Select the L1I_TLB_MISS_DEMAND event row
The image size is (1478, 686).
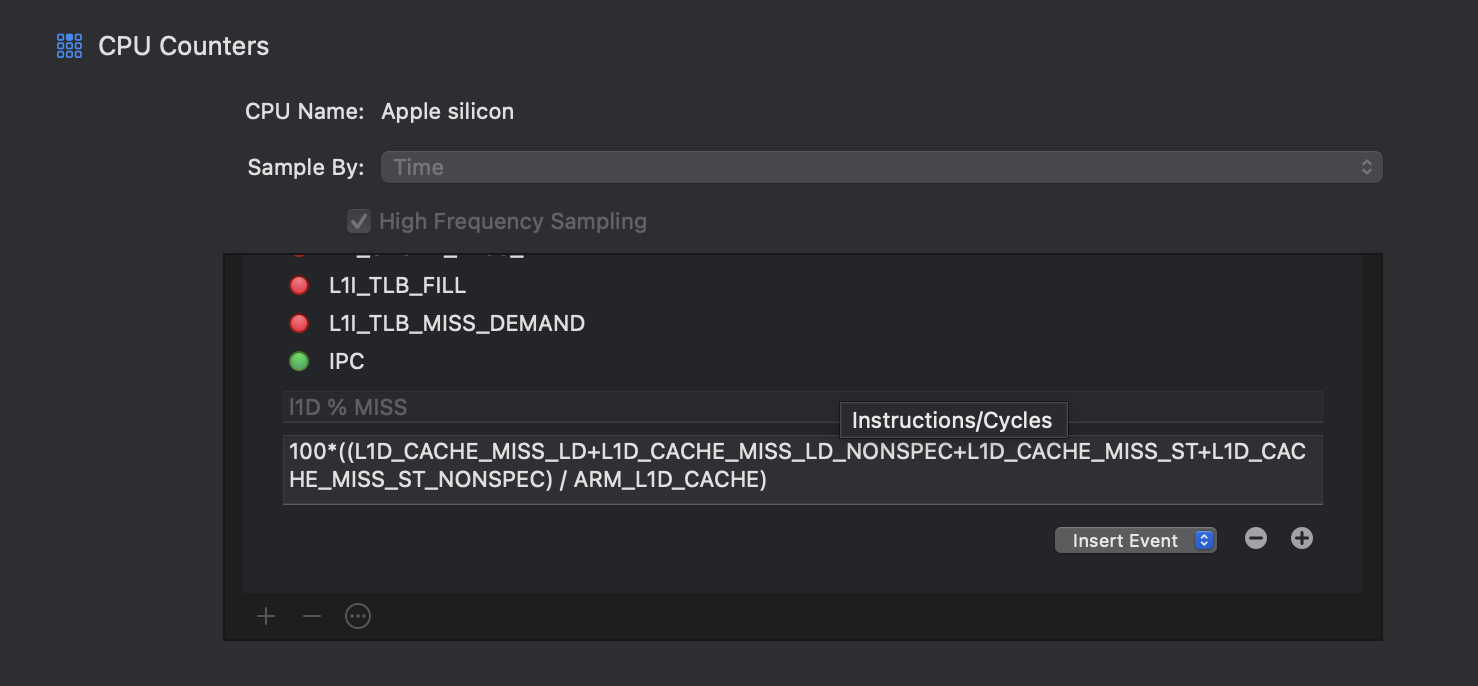[x=457, y=324]
